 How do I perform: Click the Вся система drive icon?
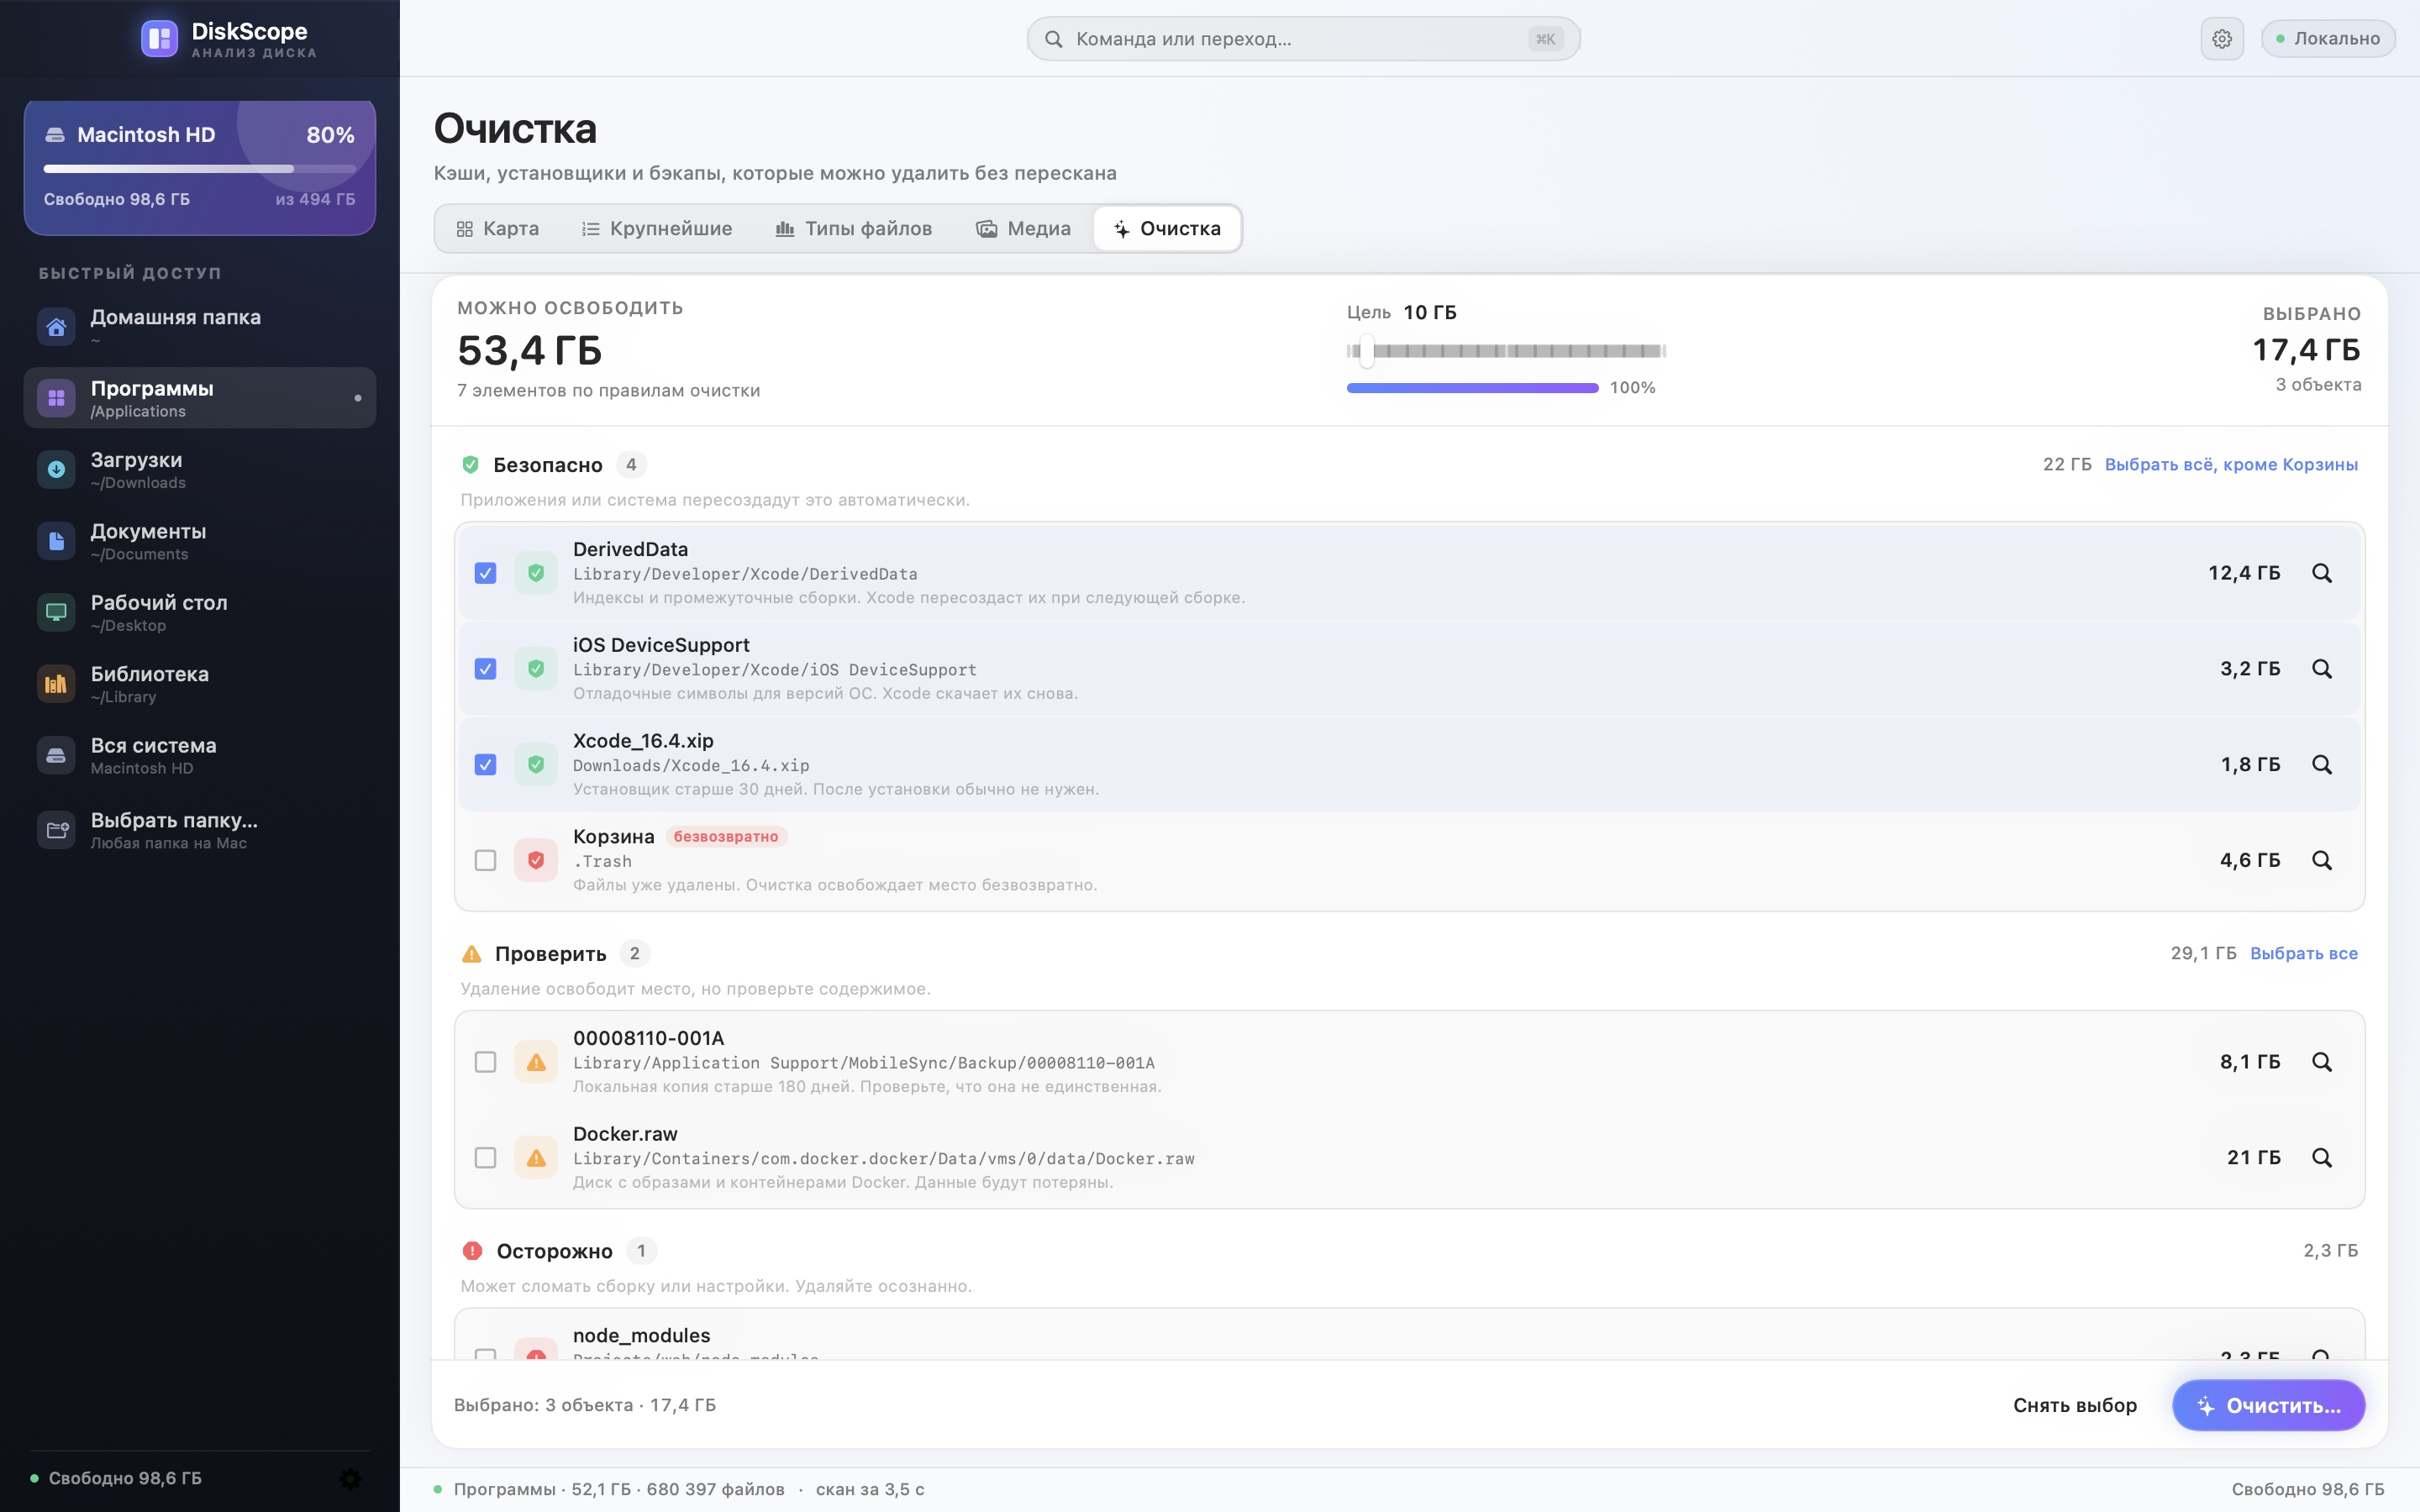point(56,755)
